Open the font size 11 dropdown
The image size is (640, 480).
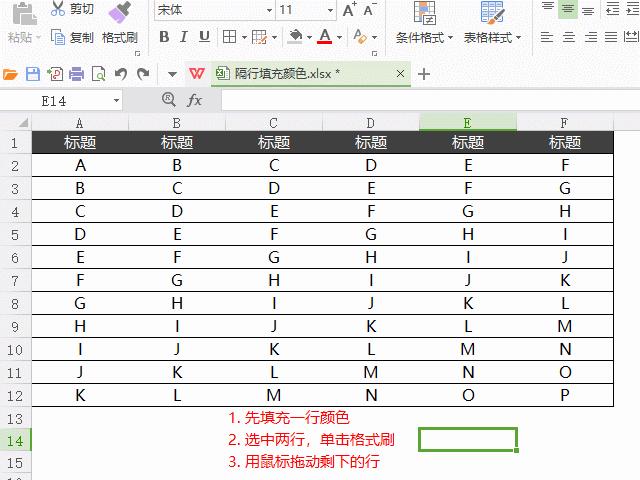(330, 10)
